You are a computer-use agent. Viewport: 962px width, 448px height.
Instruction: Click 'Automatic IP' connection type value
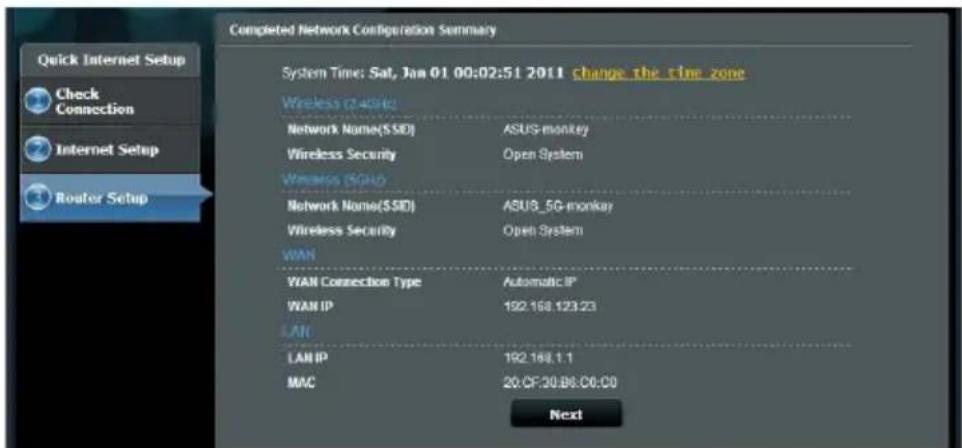coord(540,282)
